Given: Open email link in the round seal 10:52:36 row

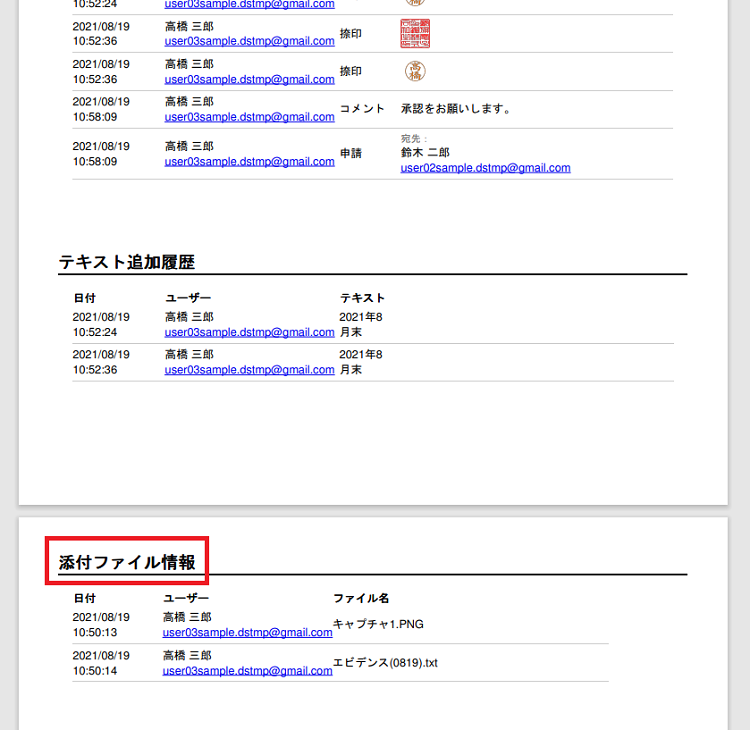Looking at the screenshot, I should (249, 79).
